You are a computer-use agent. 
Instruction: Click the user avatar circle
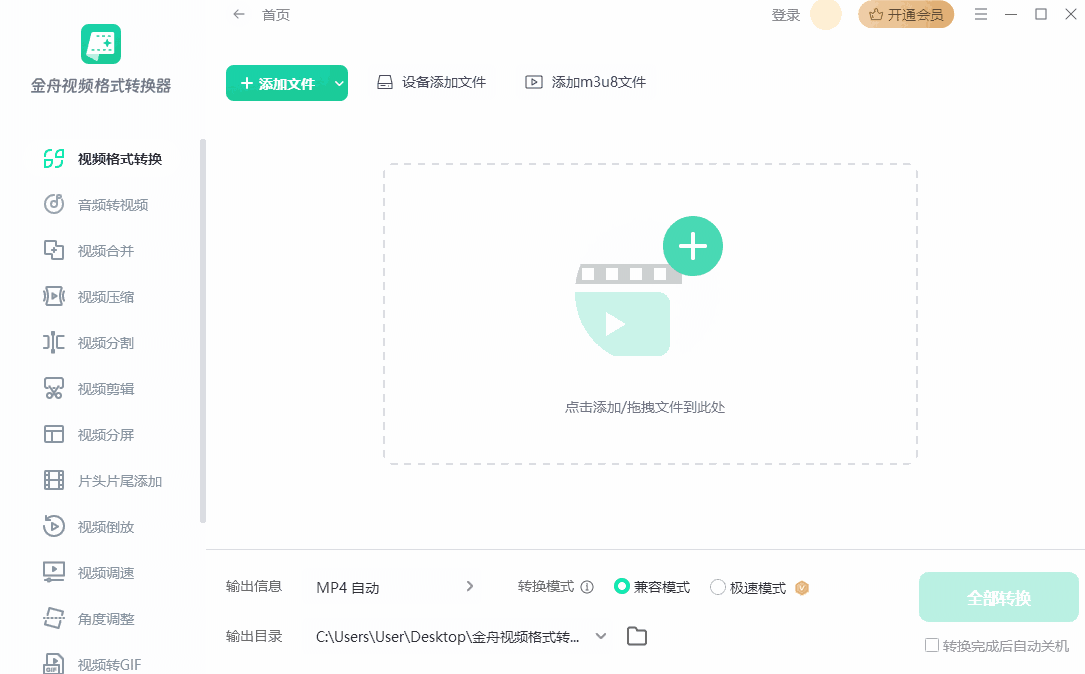[x=826, y=15]
